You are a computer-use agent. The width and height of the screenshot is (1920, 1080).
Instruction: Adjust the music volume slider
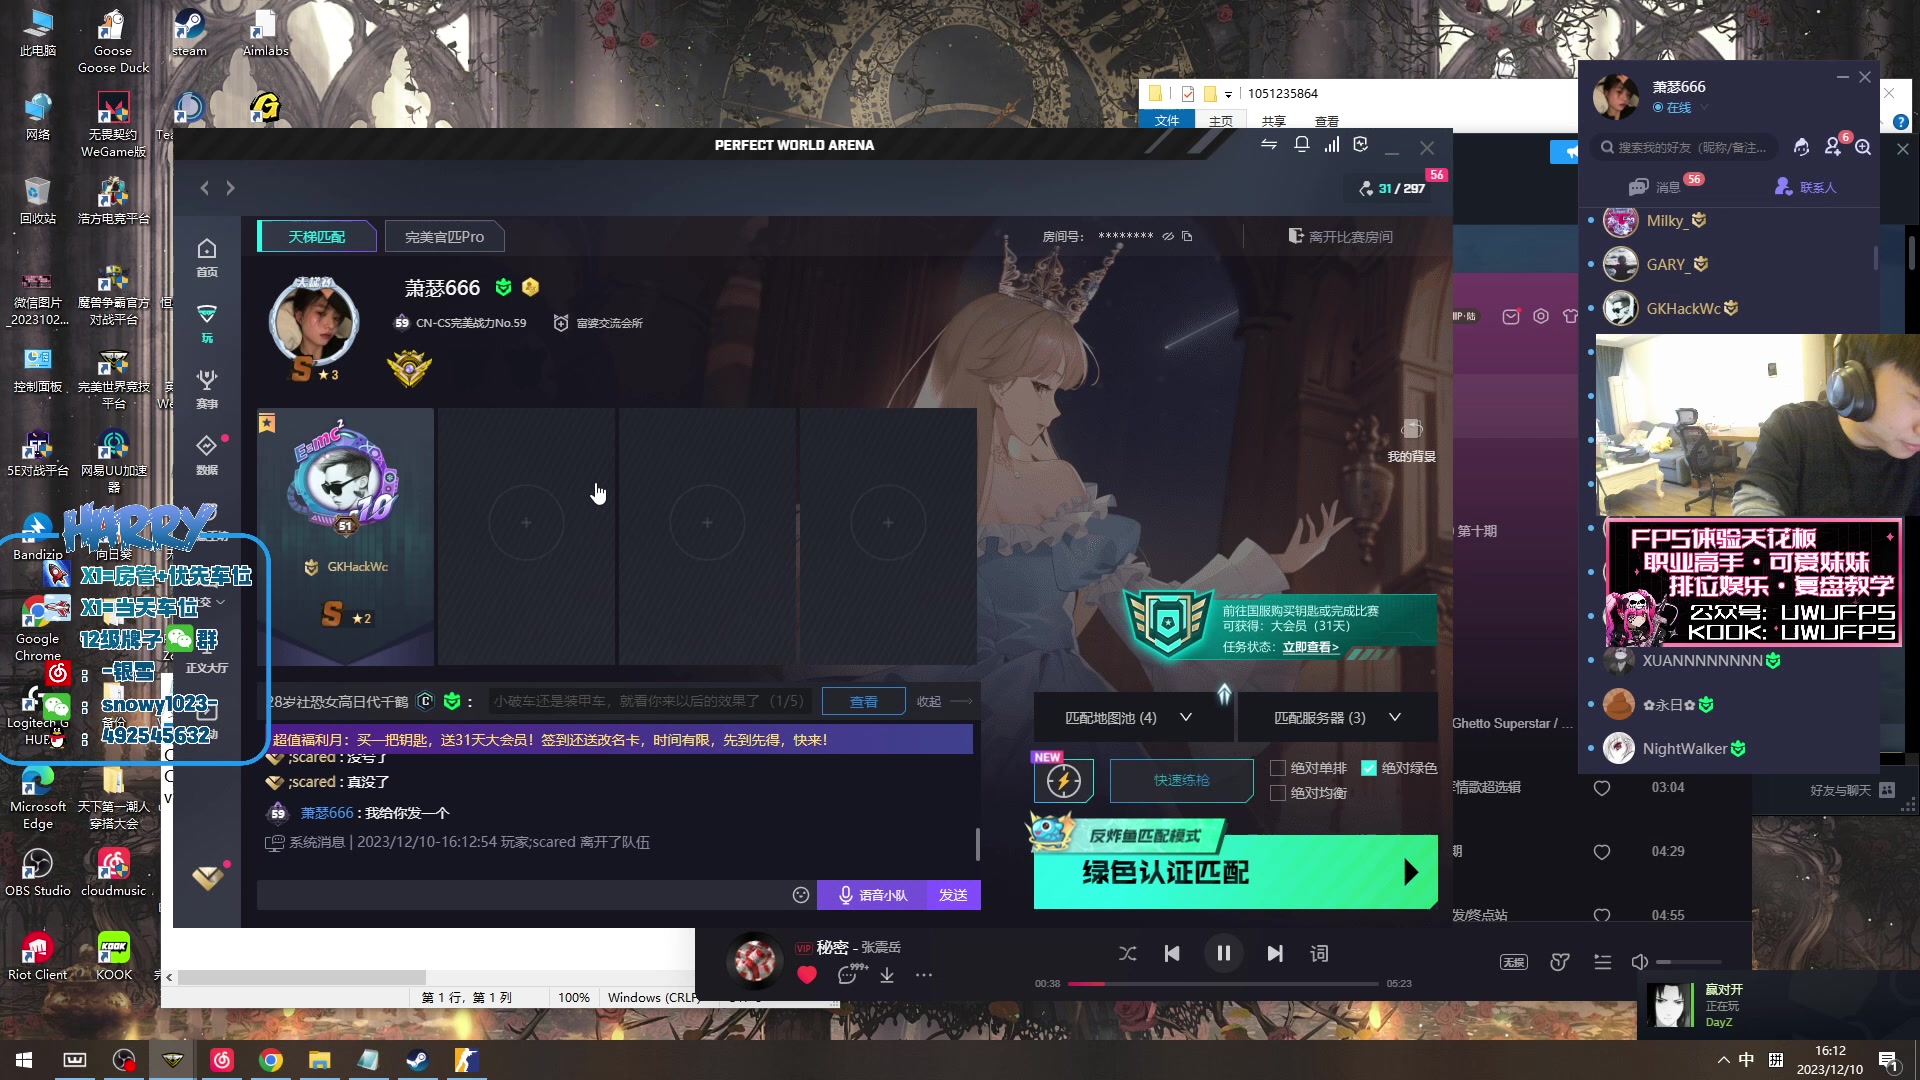1688,962
